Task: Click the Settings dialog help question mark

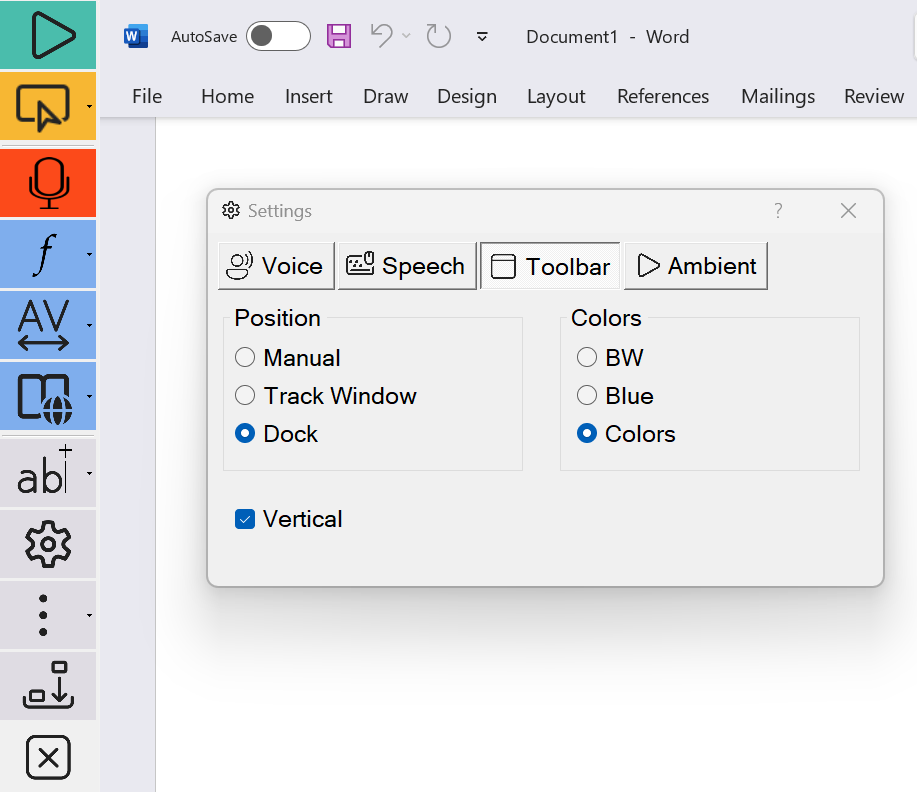Action: pos(778,211)
